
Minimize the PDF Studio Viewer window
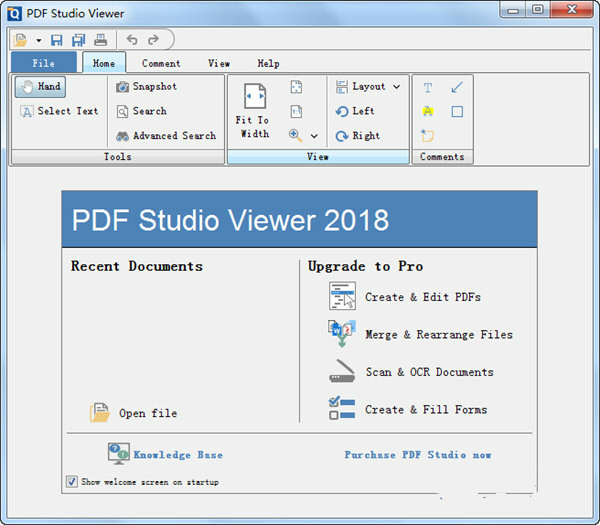(x=513, y=10)
